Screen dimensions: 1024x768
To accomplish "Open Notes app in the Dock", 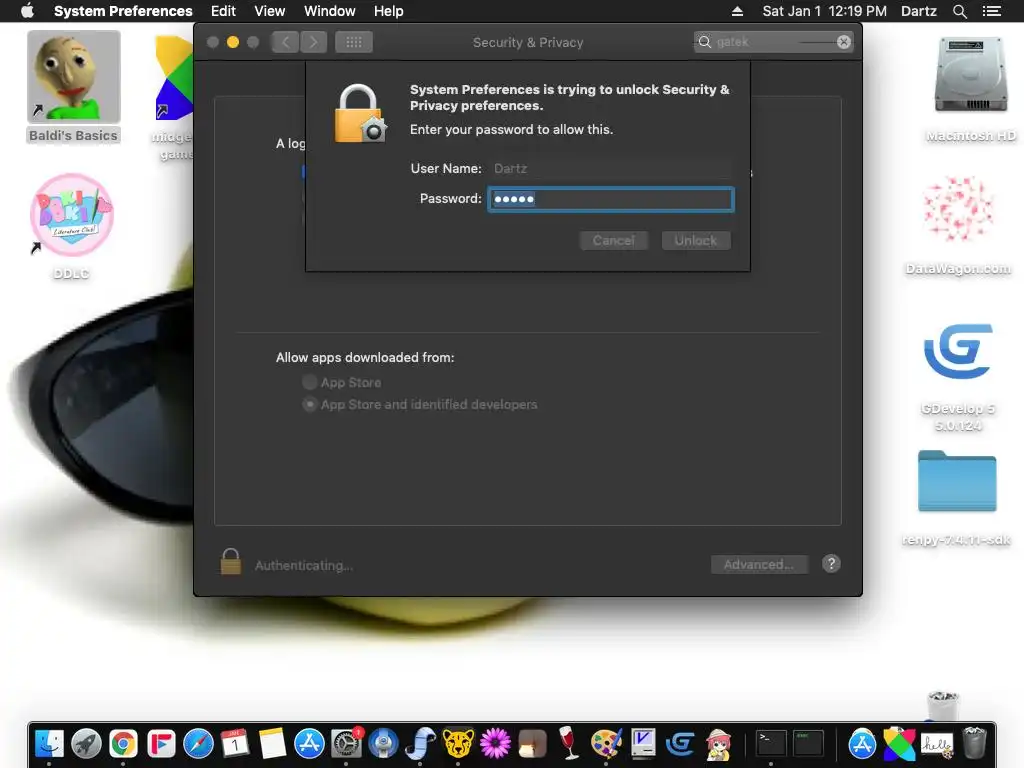I will click(x=272, y=743).
